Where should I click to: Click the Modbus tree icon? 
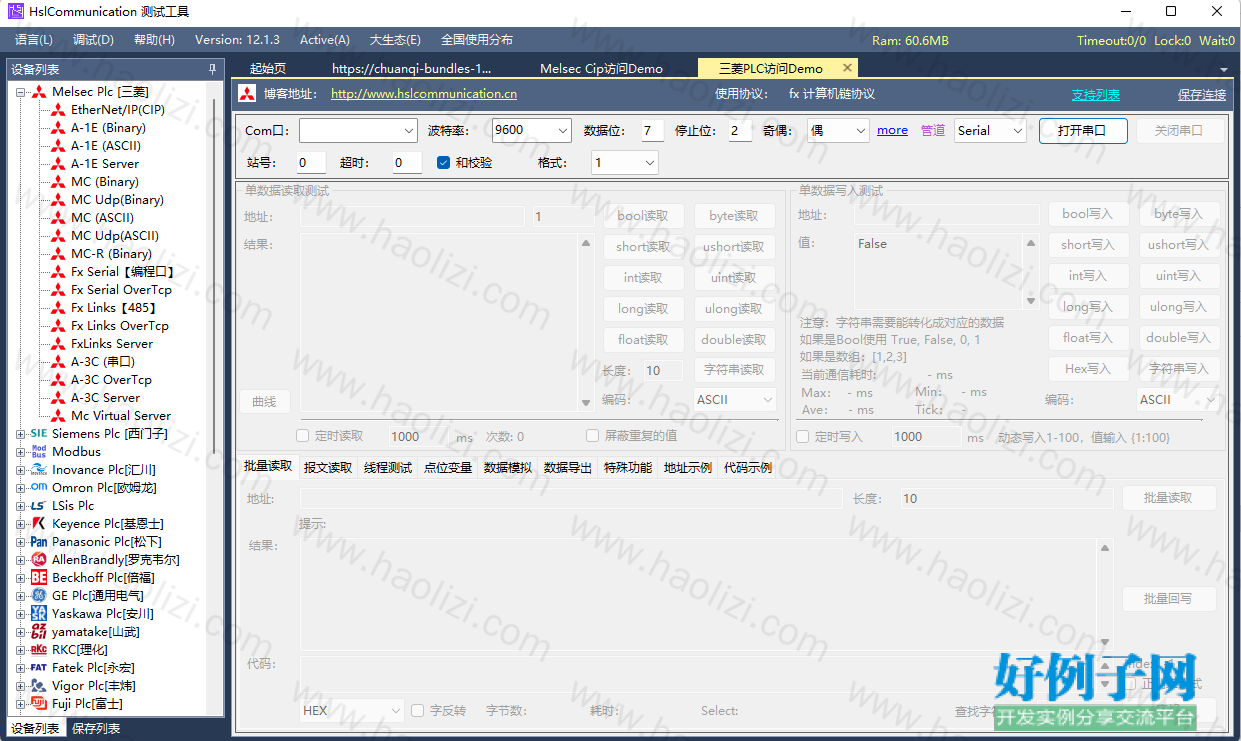click(x=39, y=452)
